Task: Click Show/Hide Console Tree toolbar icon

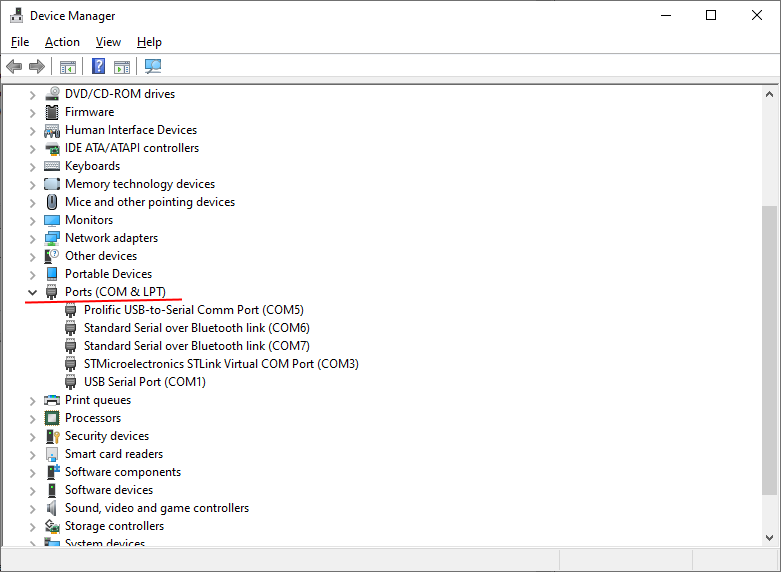Action: click(68, 67)
